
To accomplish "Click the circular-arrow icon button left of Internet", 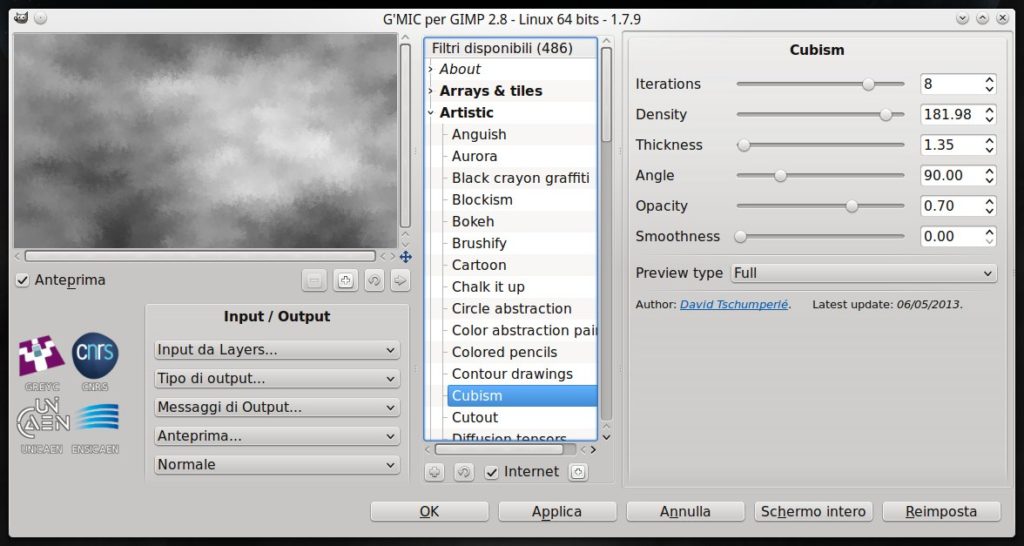I will pos(464,472).
